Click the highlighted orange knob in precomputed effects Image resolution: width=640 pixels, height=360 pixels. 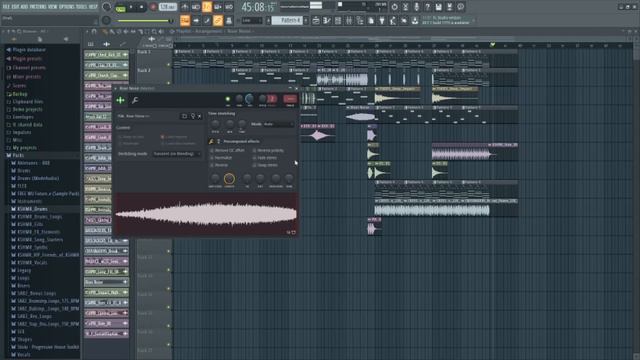(229, 178)
